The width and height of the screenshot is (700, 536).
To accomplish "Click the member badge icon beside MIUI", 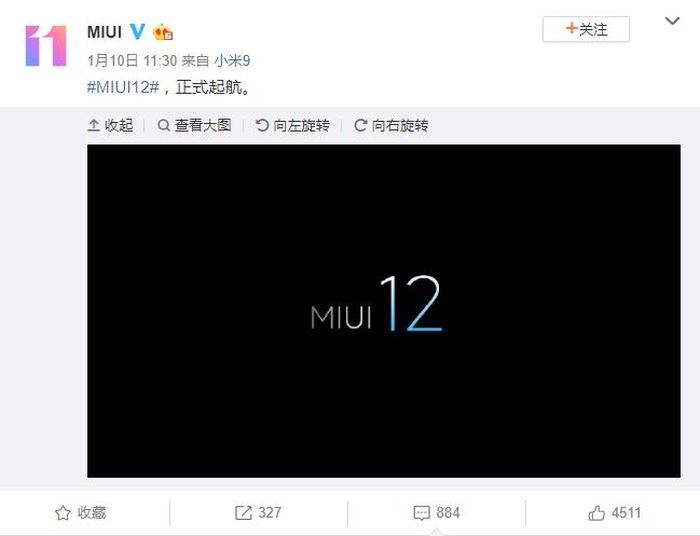I will [x=163, y=32].
